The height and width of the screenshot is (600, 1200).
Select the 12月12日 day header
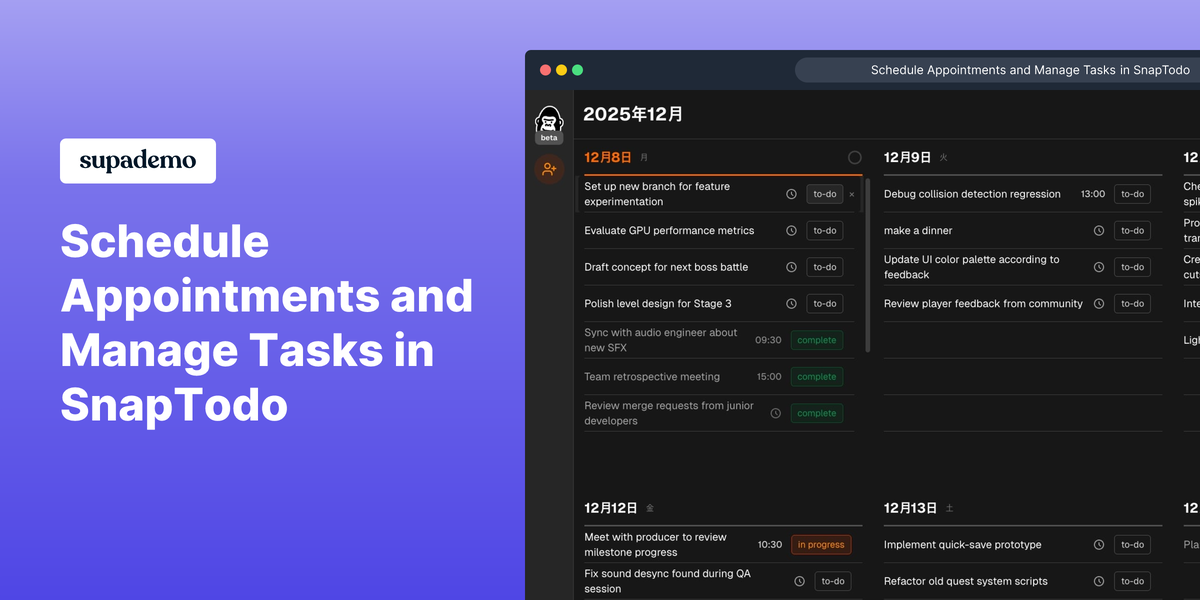coord(611,508)
